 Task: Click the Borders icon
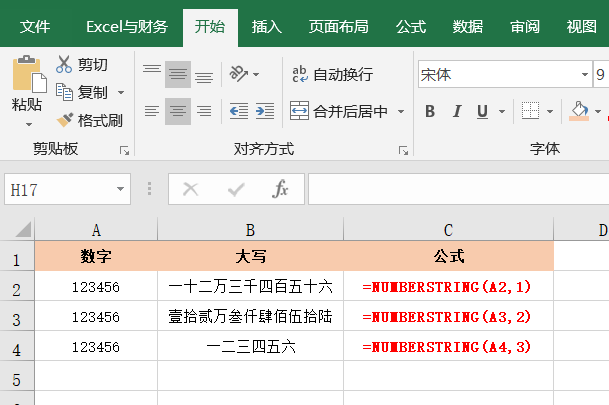[x=530, y=111]
